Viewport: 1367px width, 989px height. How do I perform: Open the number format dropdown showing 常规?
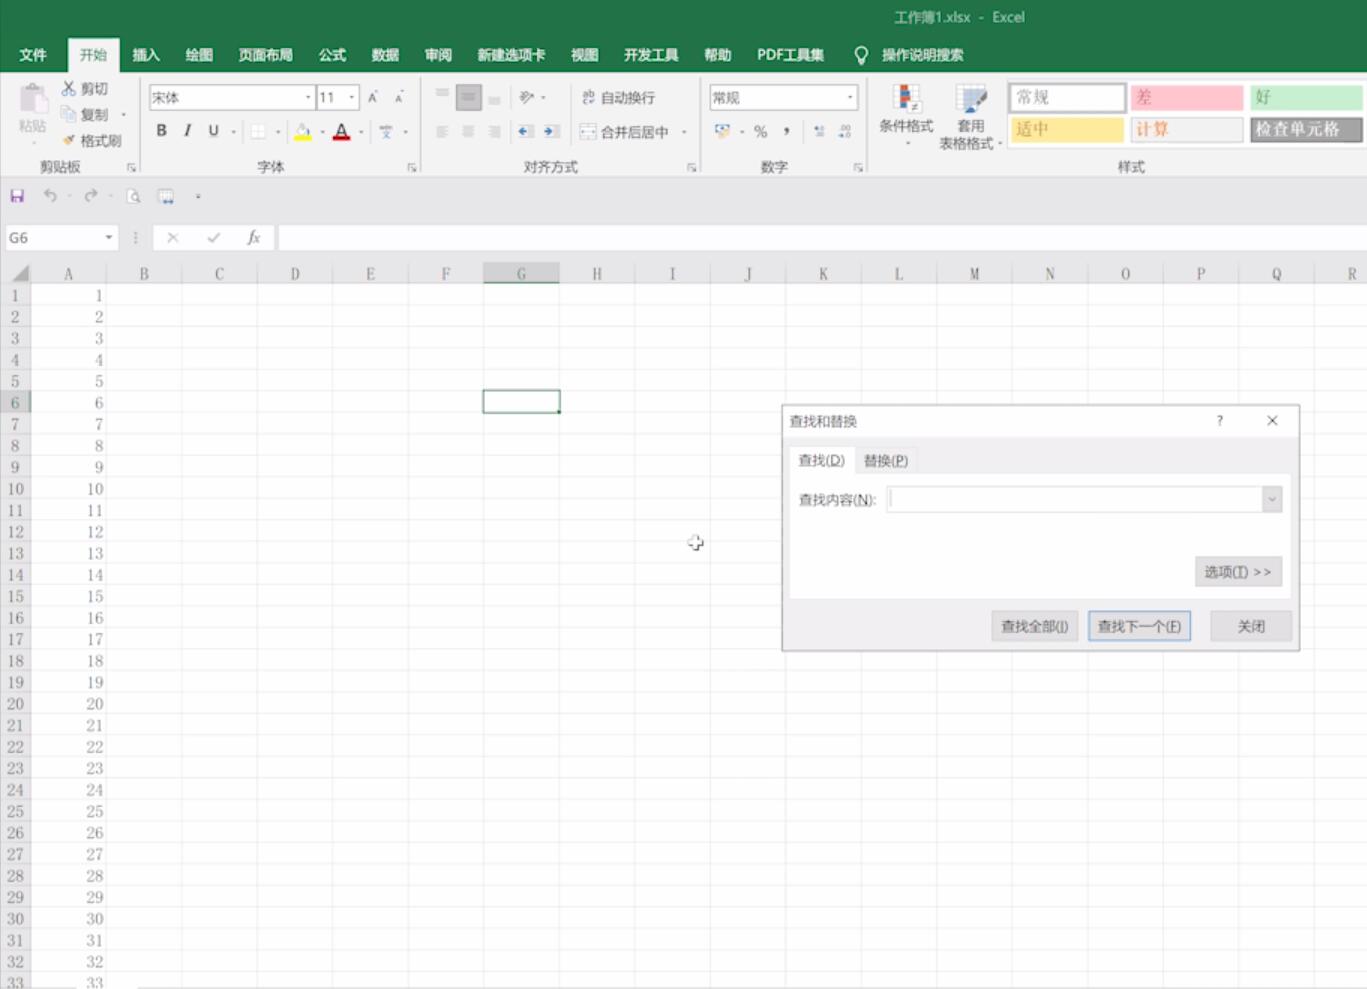(850, 97)
